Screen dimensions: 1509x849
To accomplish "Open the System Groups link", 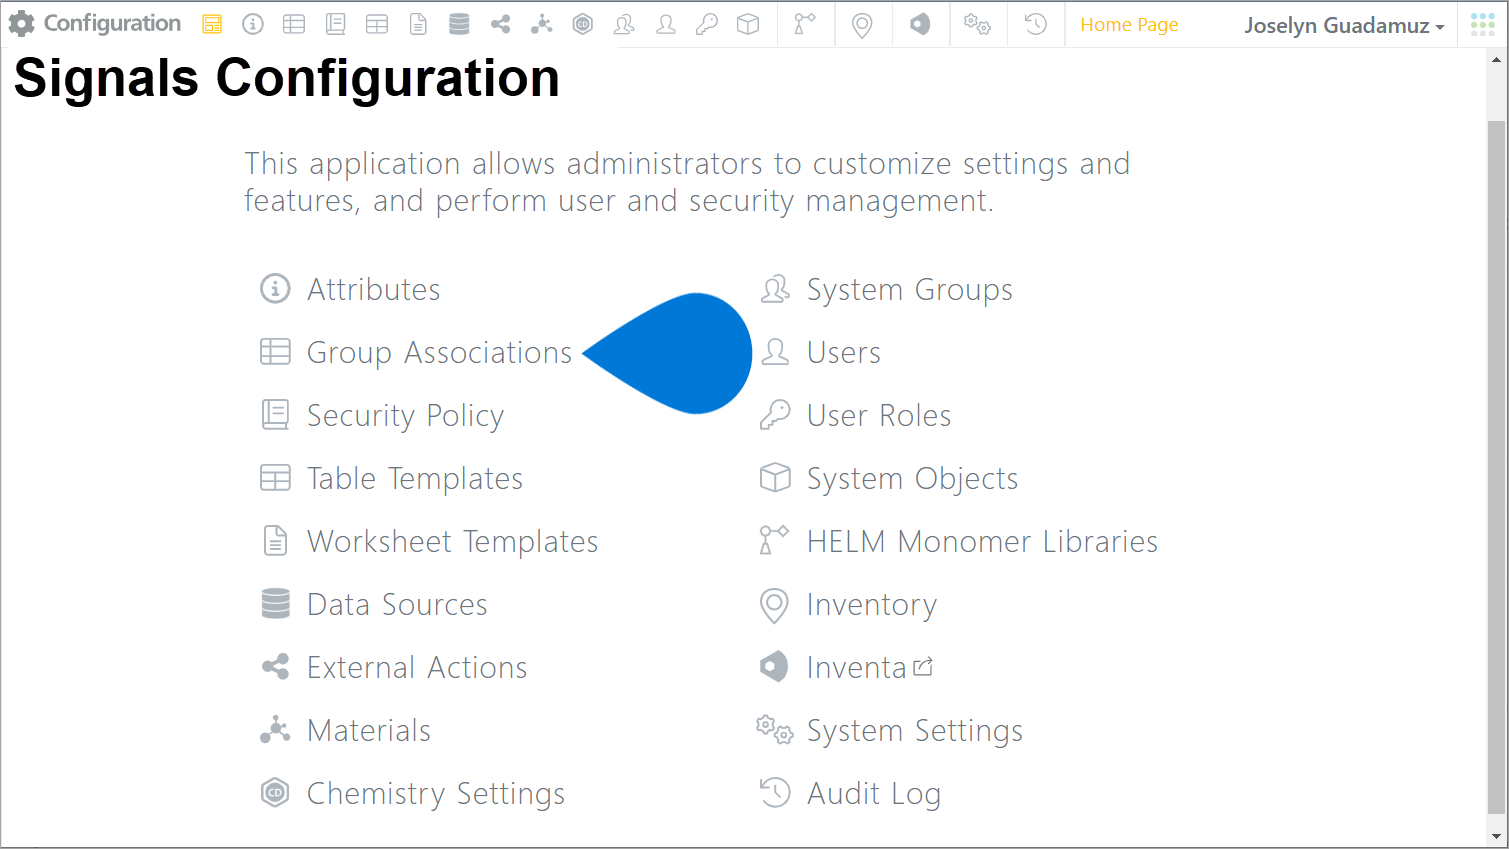I will [x=910, y=289].
